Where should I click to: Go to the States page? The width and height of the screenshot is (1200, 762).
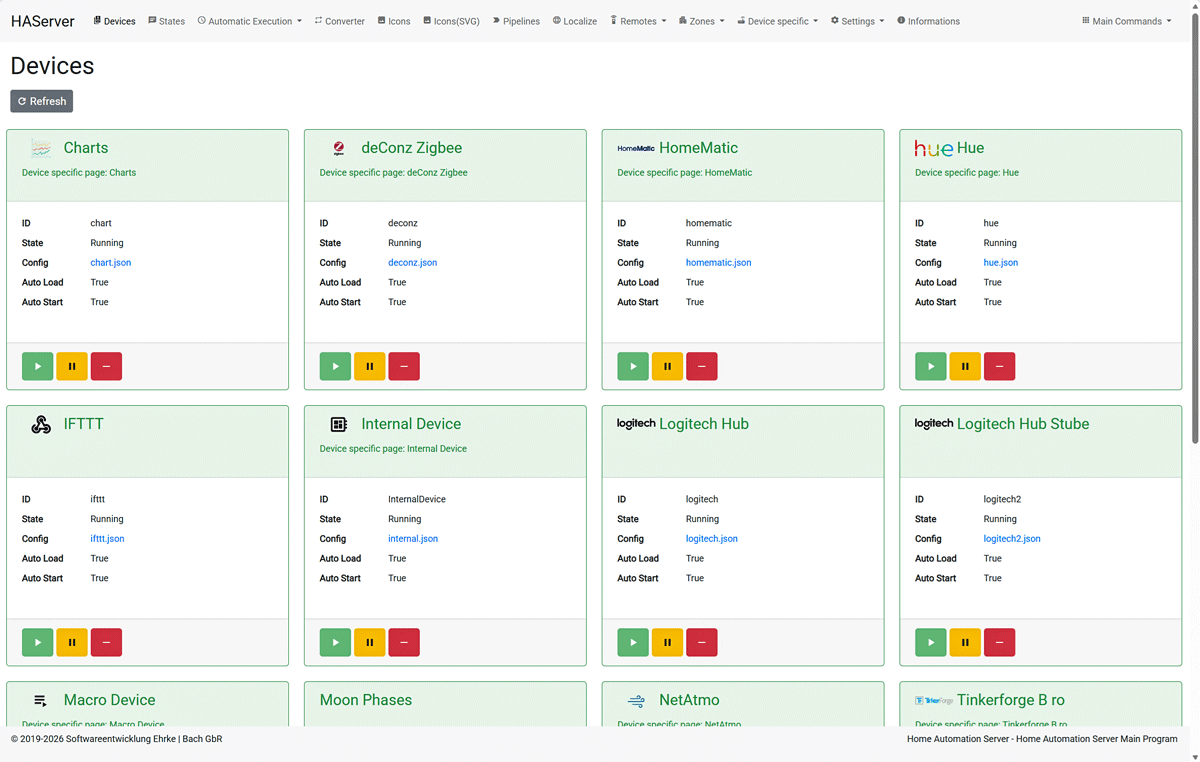(x=166, y=21)
